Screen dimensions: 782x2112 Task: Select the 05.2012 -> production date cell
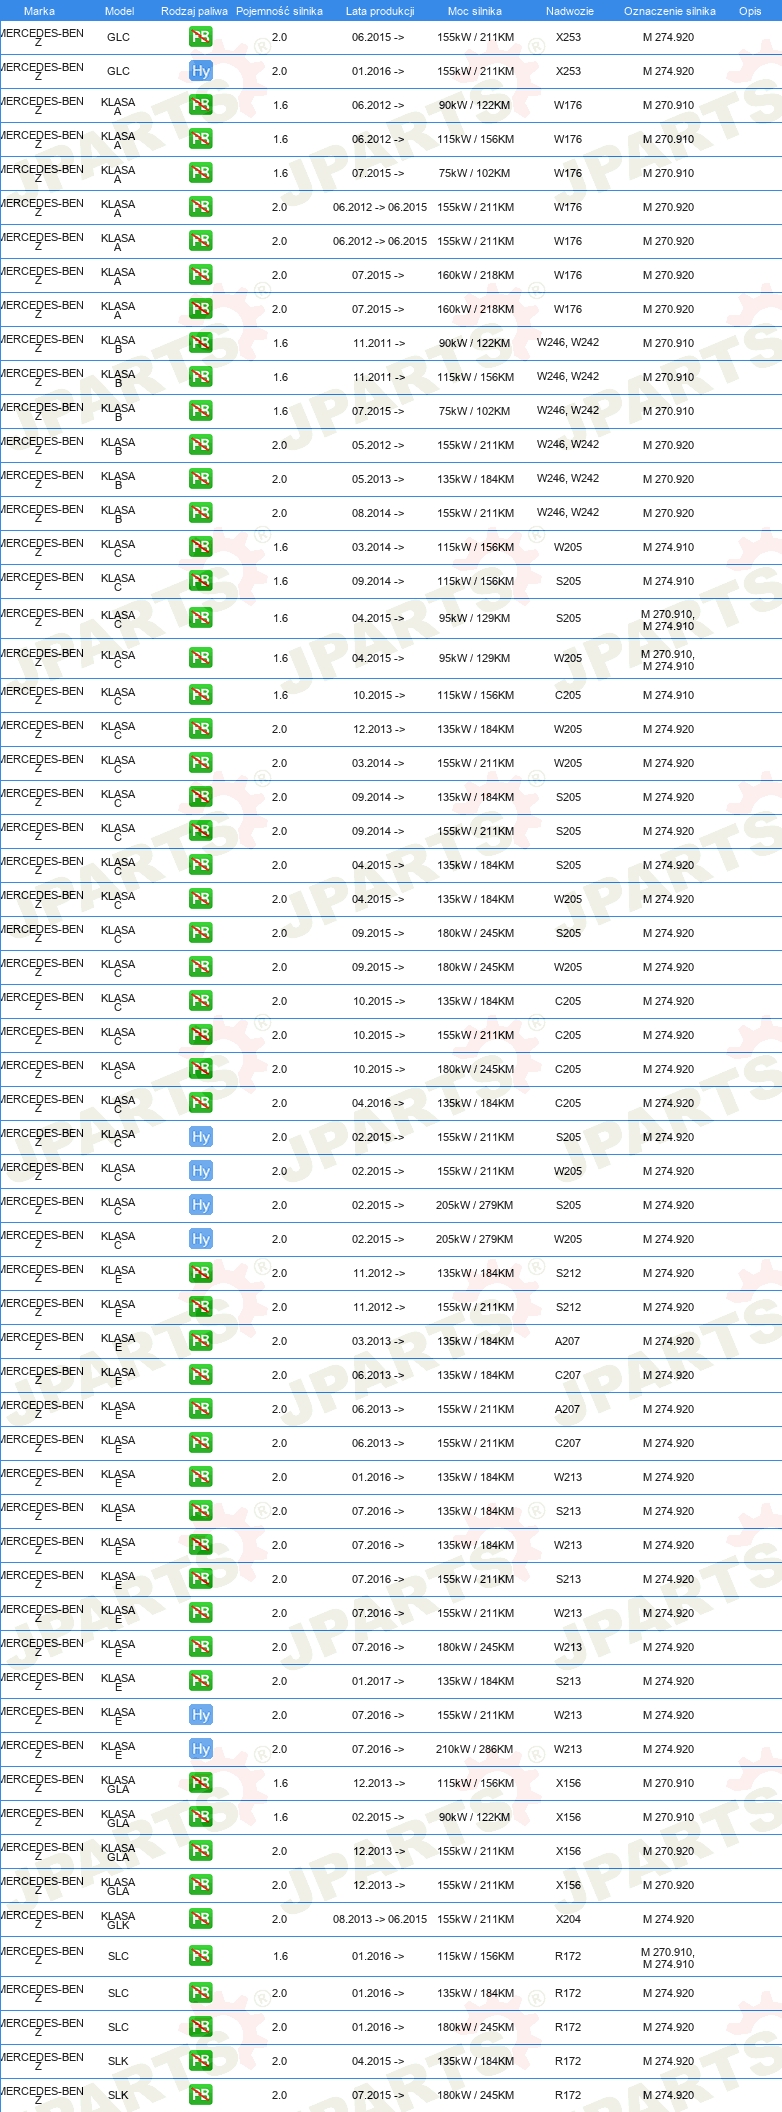(378, 445)
